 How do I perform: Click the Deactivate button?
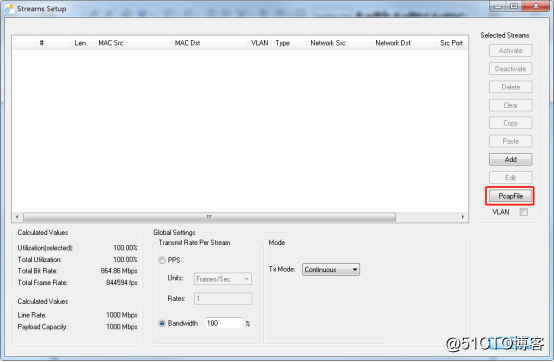coord(510,69)
